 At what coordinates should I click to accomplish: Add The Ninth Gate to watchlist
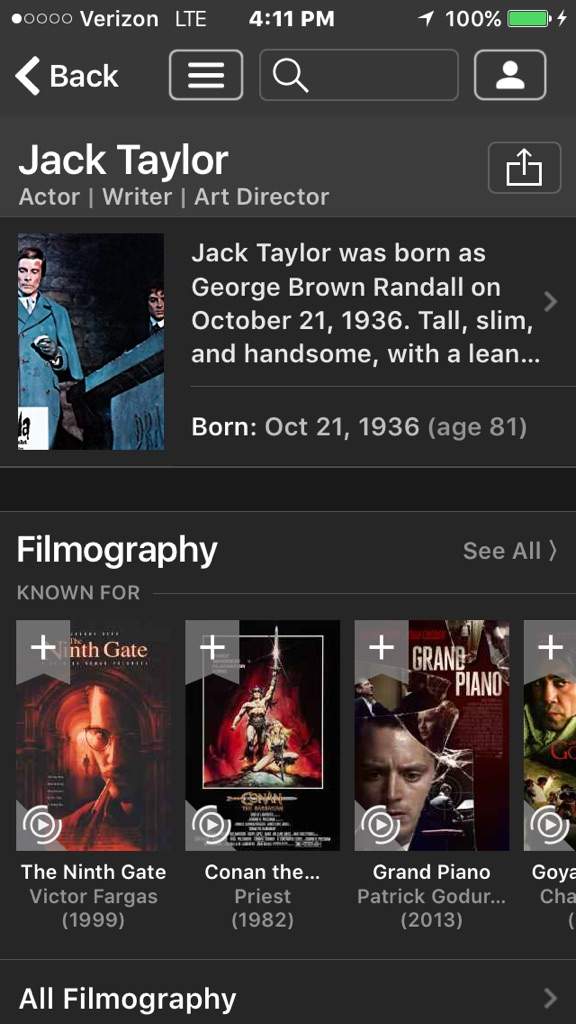[43, 648]
